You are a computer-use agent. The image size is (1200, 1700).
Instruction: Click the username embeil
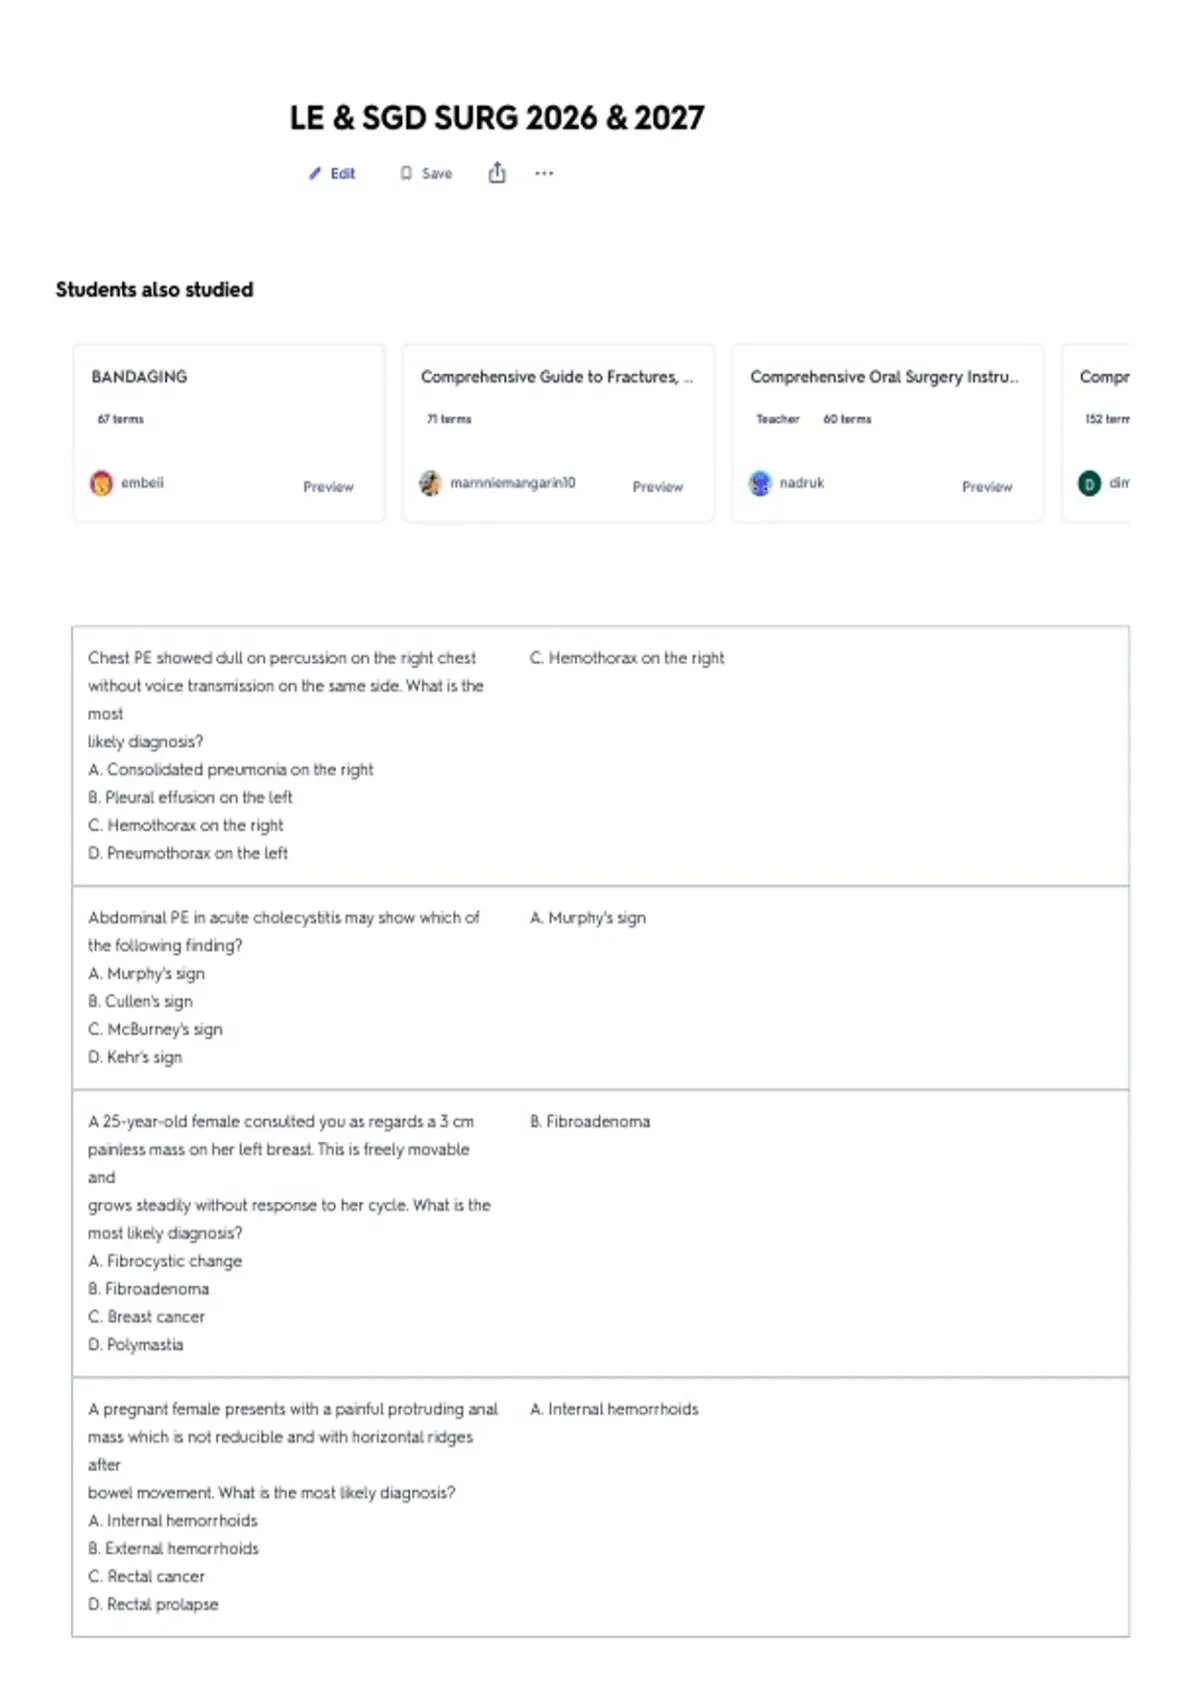[x=142, y=483]
